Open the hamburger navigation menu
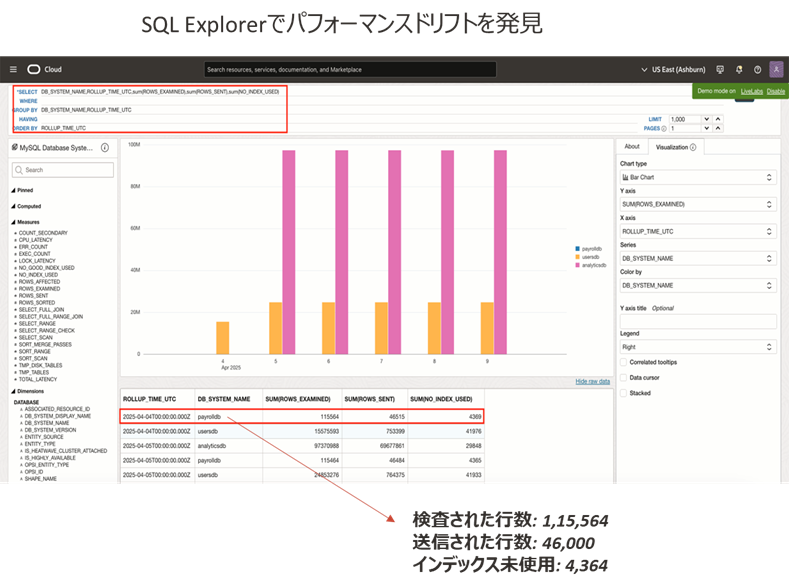789x588 pixels. point(14,69)
